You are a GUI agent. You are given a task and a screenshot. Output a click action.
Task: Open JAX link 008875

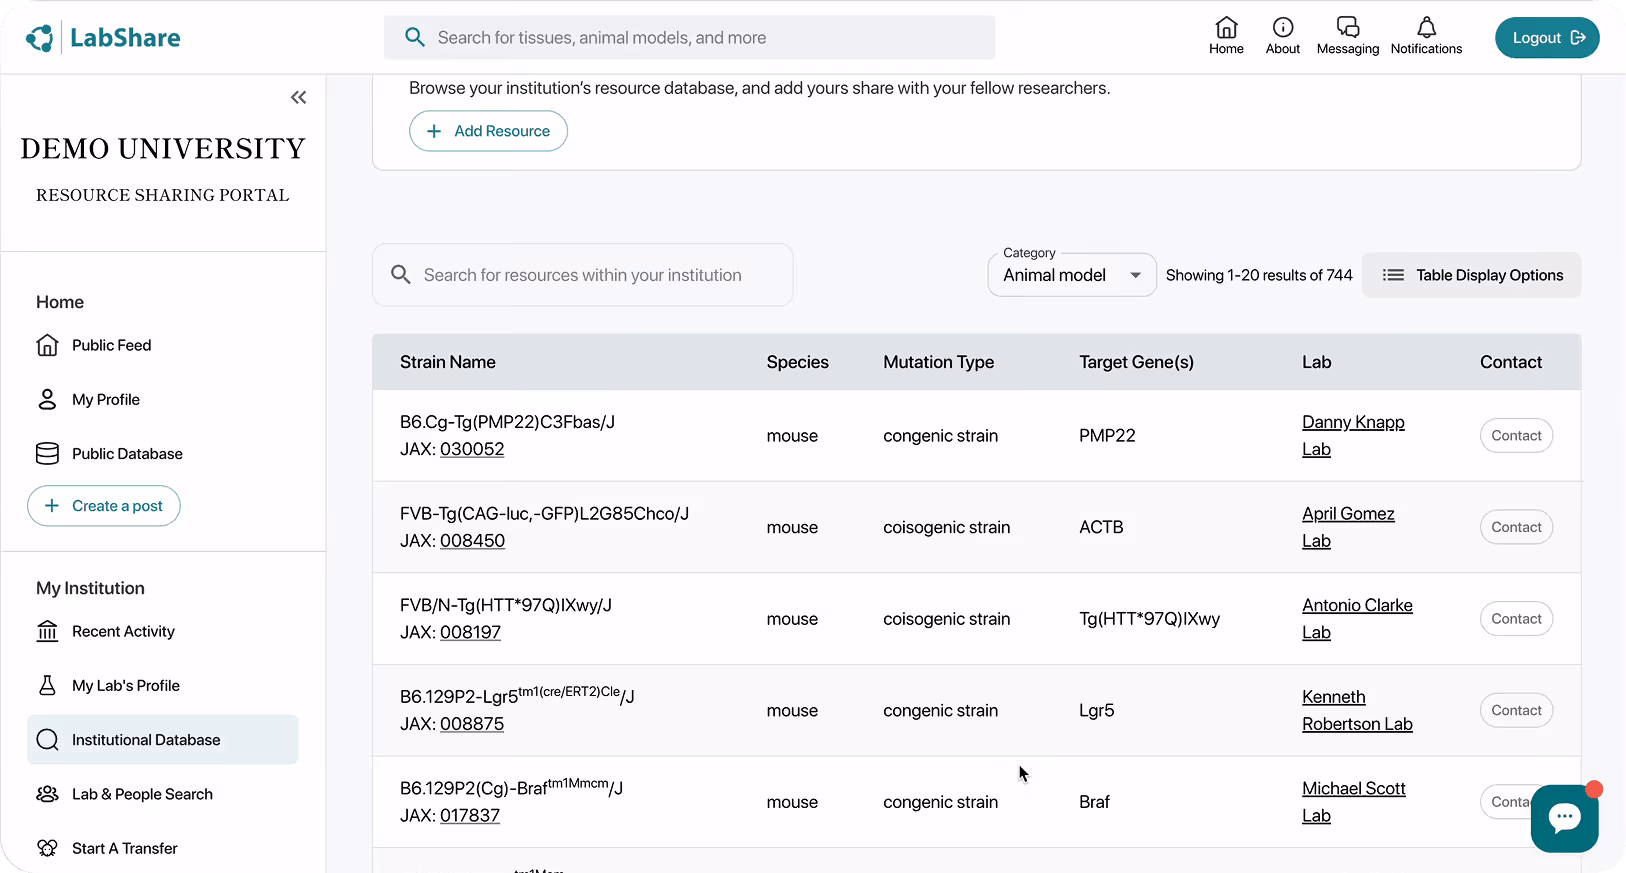(x=472, y=724)
